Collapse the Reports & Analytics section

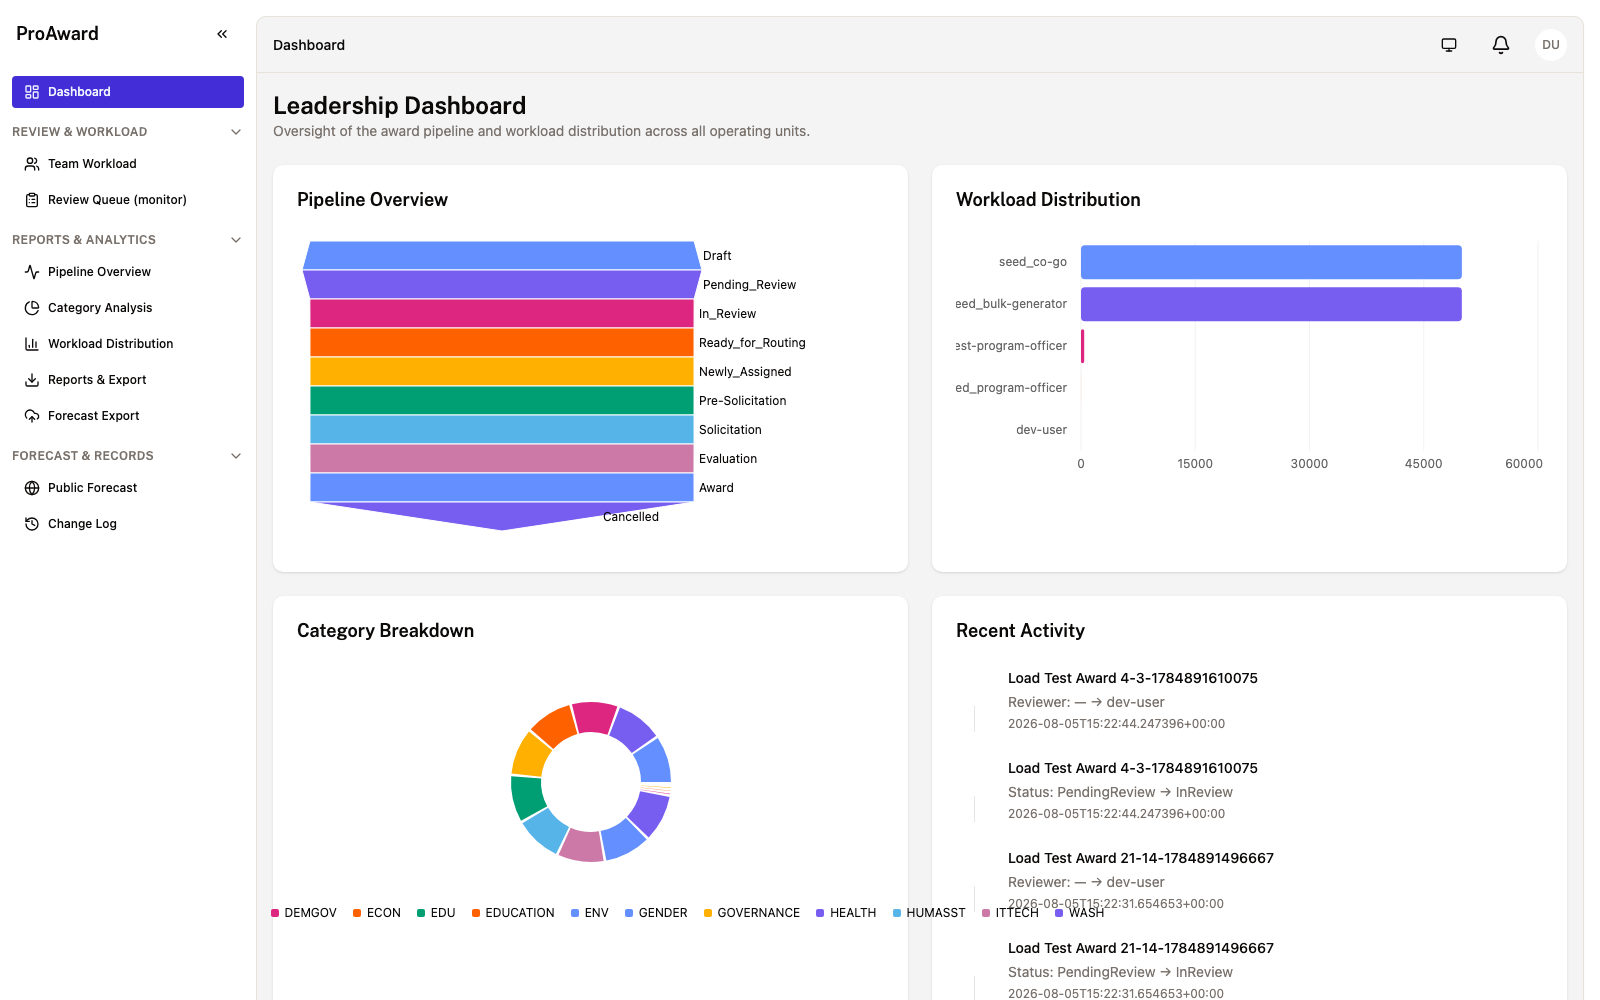tap(236, 240)
